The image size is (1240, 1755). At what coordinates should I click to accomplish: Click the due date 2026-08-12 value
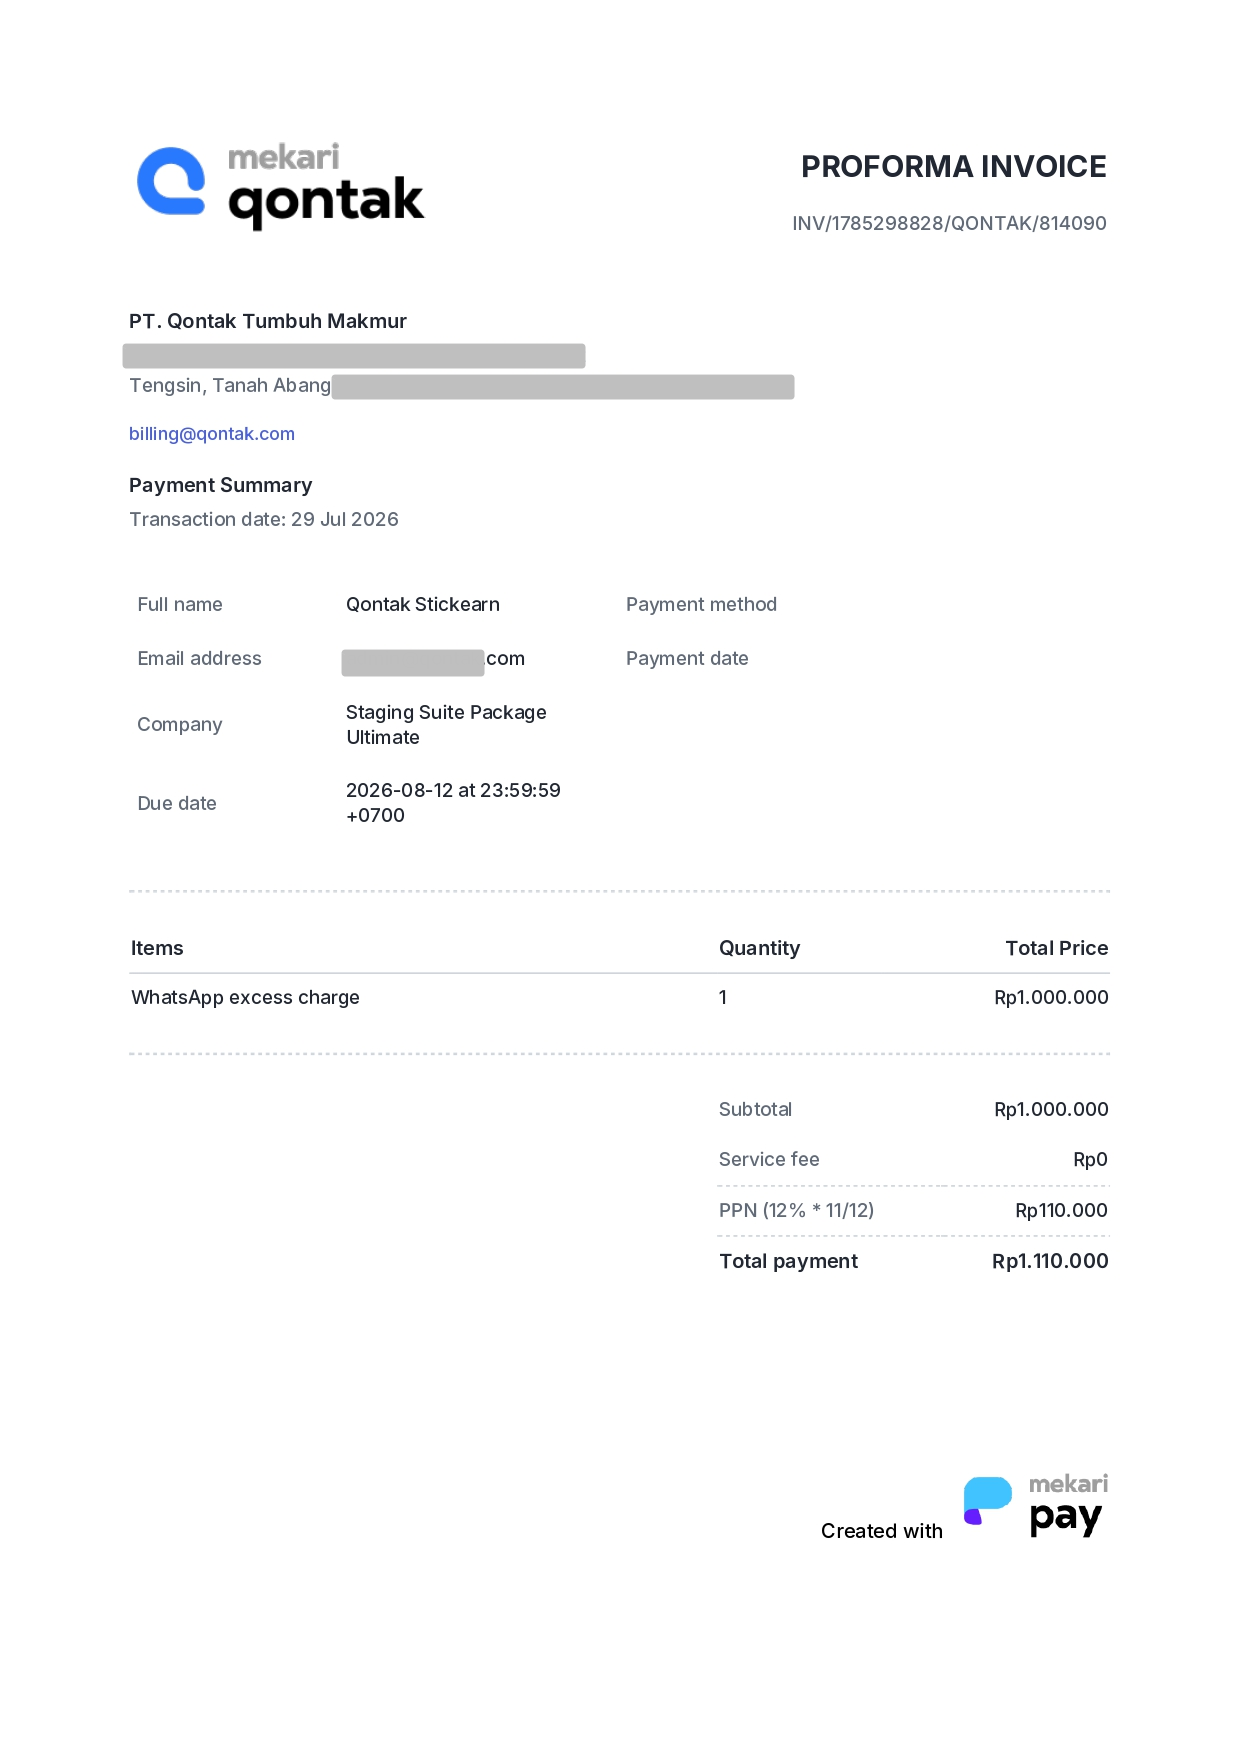453,803
